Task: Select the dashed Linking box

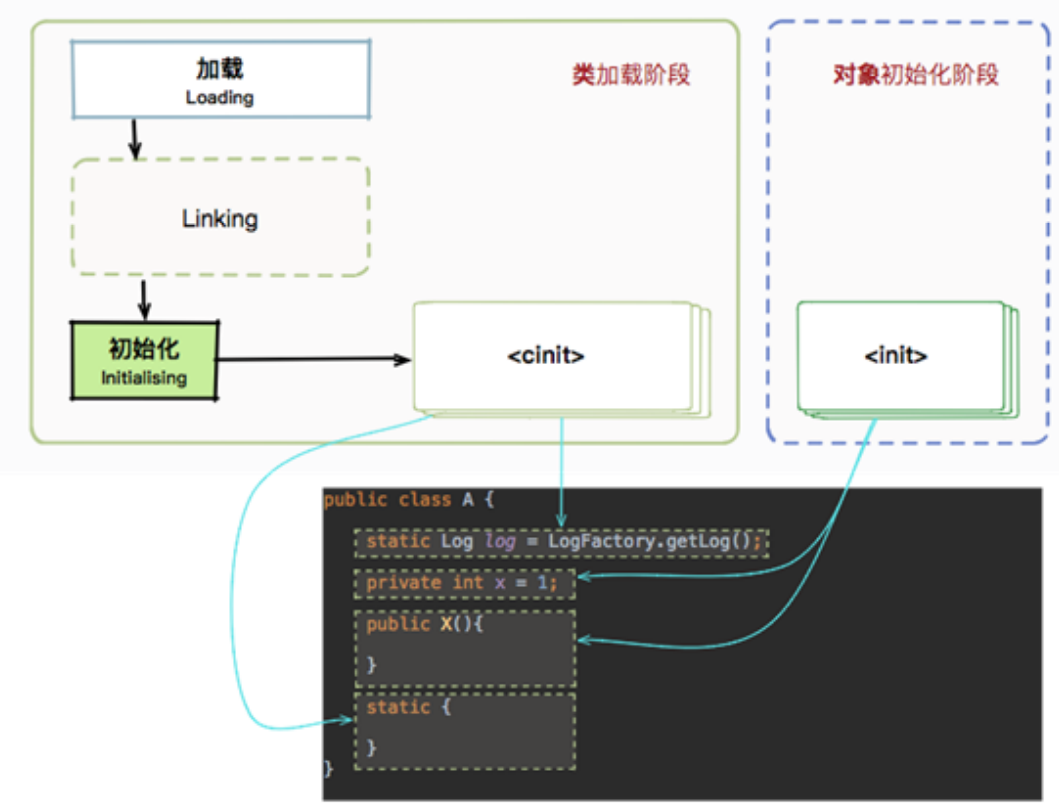Action: [221, 218]
